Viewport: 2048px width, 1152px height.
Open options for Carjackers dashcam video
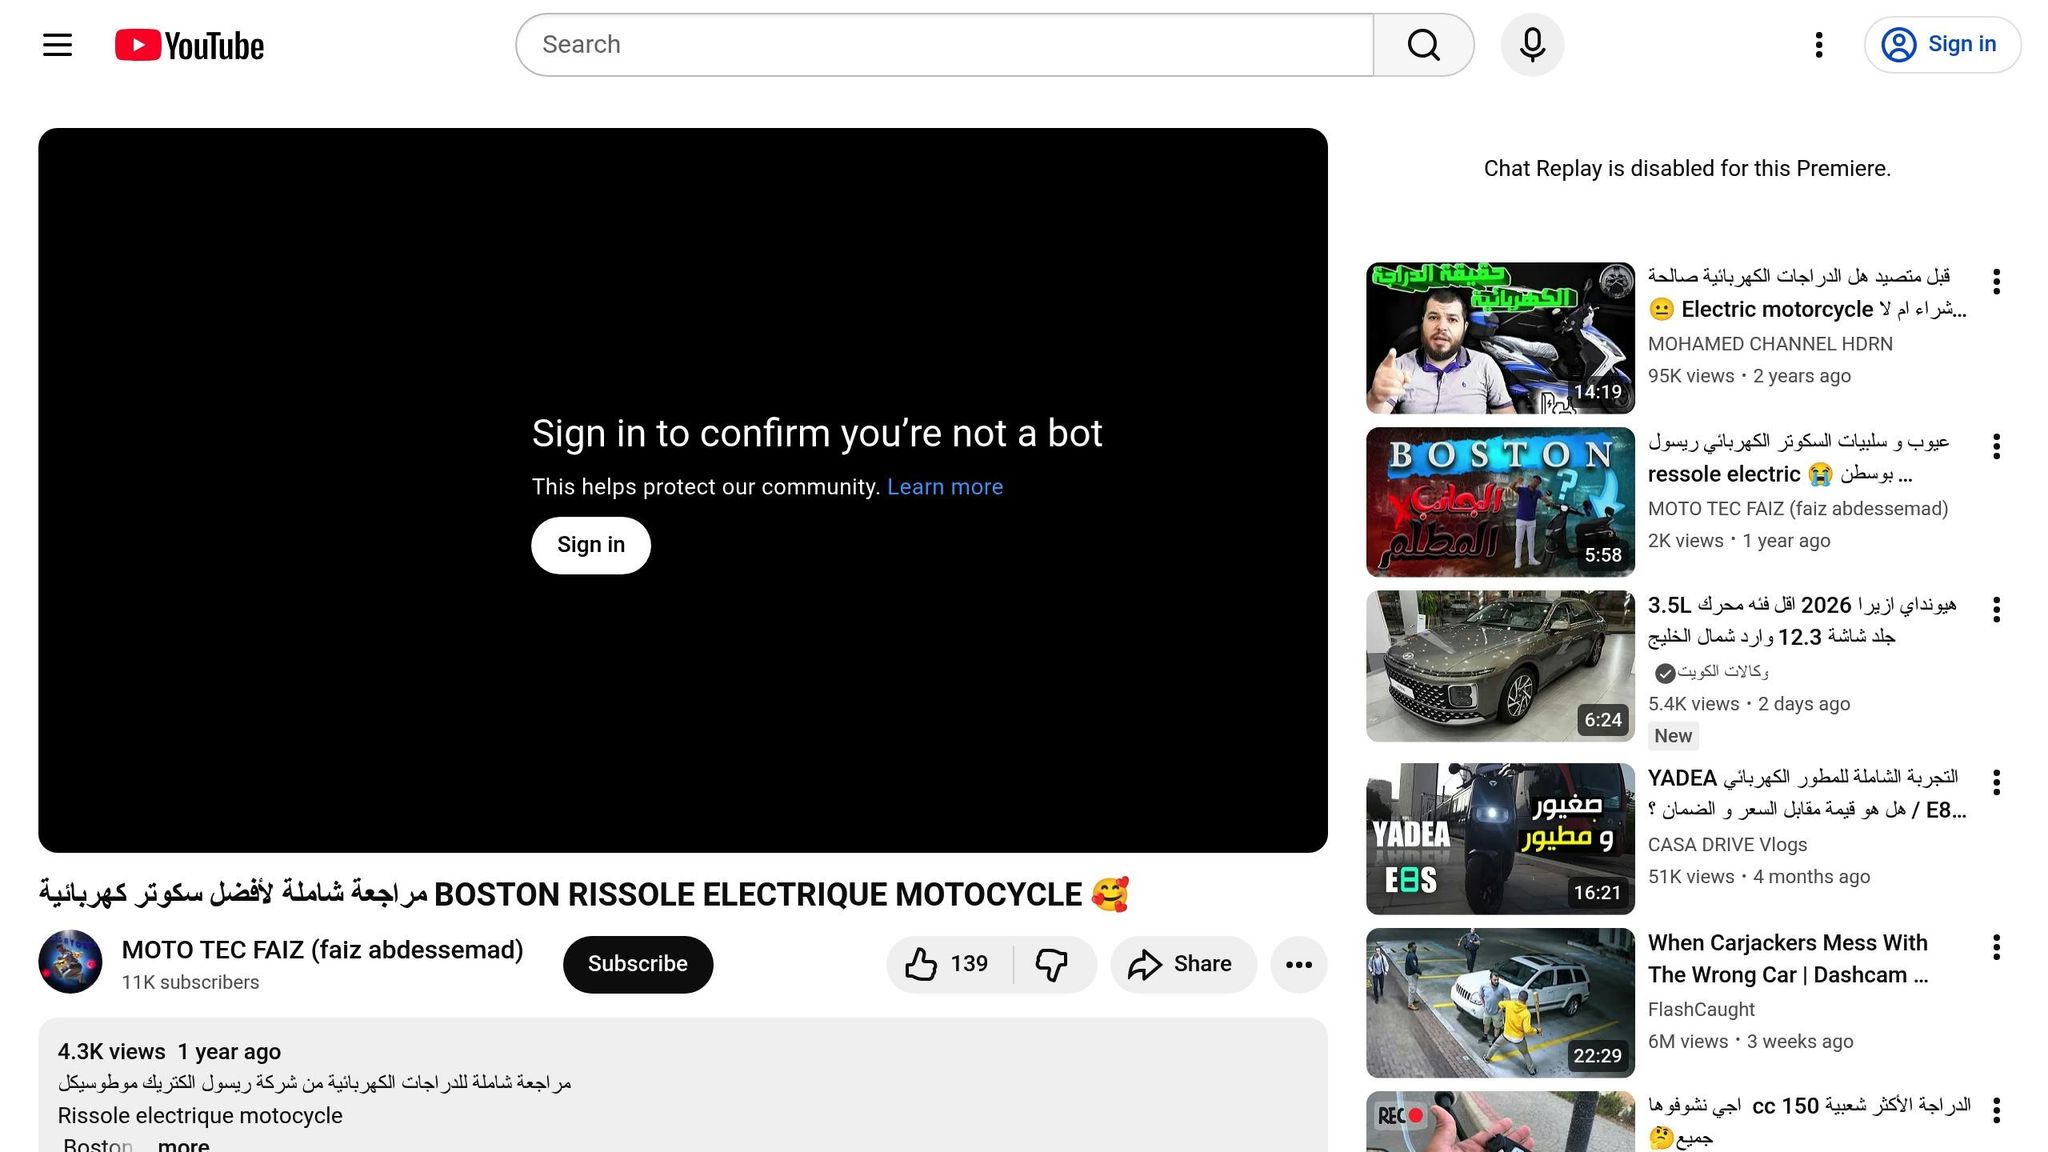1996,947
